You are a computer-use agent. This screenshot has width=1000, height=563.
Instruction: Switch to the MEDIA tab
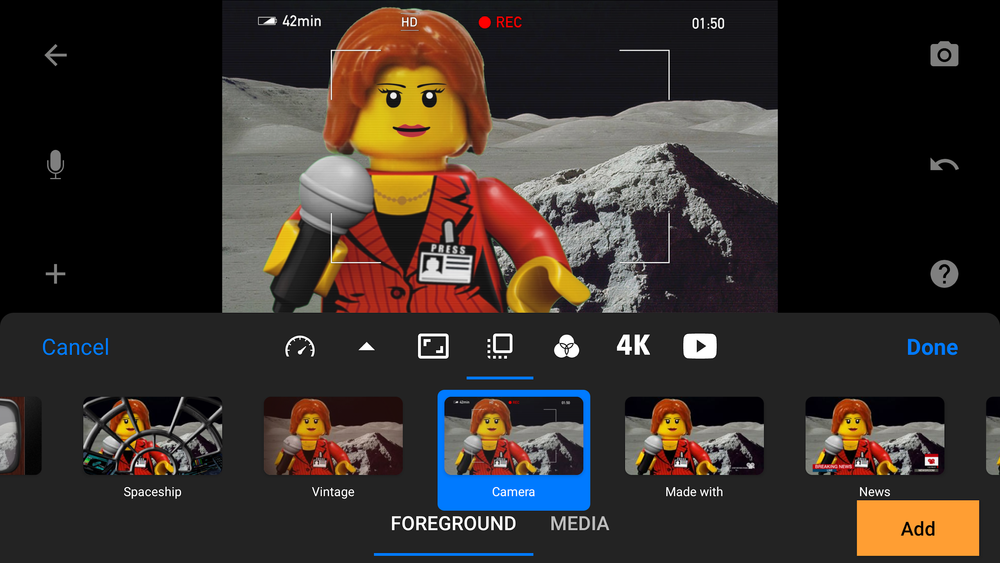coord(579,524)
